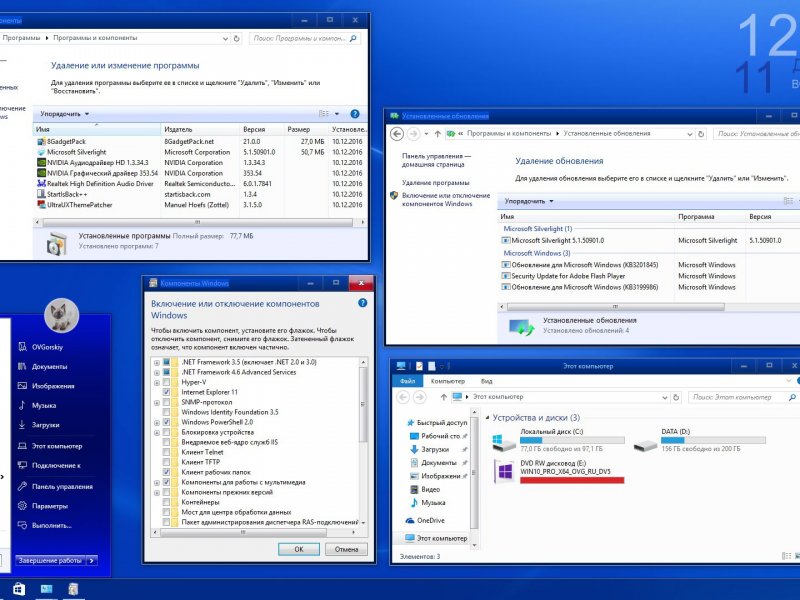Open the DATA (D:) drive
The width and height of the screenshot is (800, 600).
tap(699, 440)
